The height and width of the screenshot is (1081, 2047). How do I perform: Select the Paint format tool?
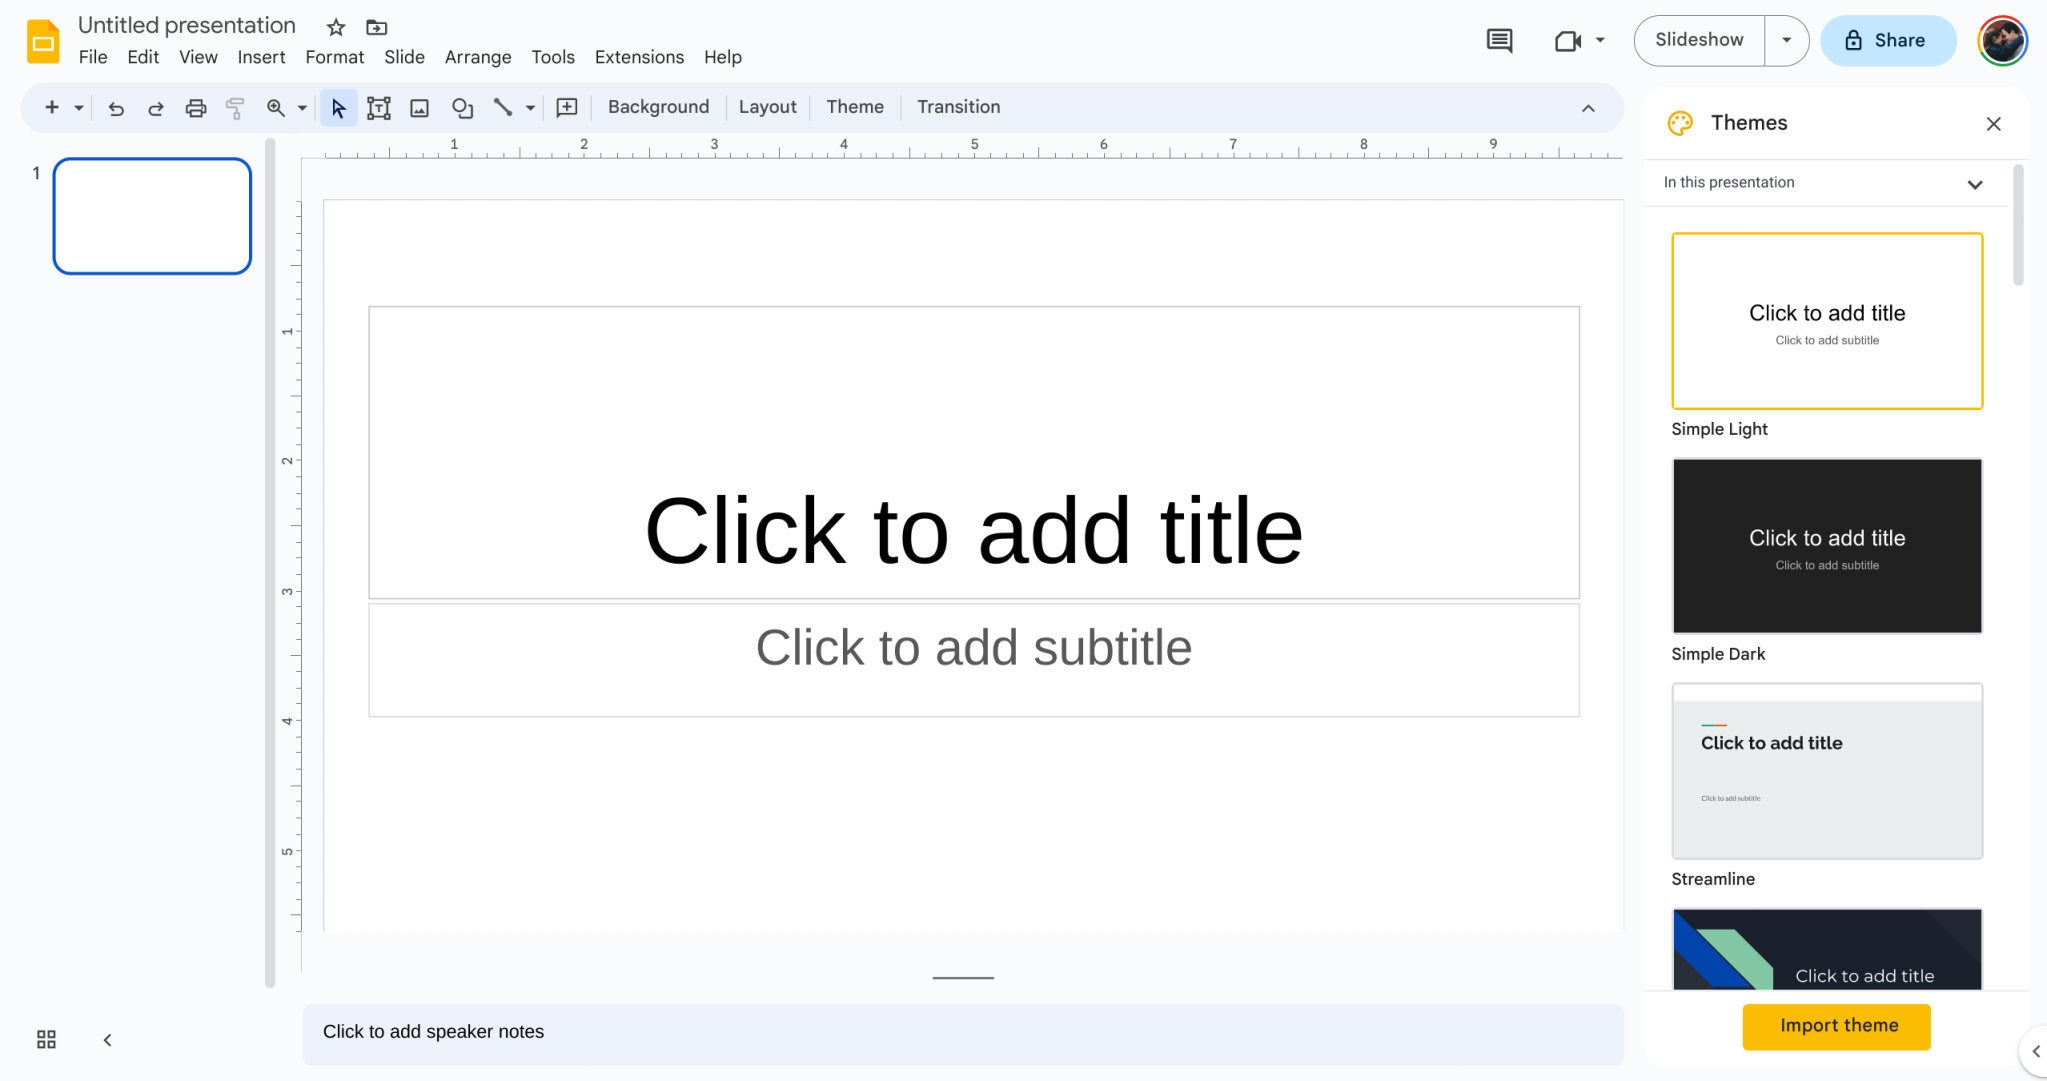pyautogui.click(x=235, y=108)
